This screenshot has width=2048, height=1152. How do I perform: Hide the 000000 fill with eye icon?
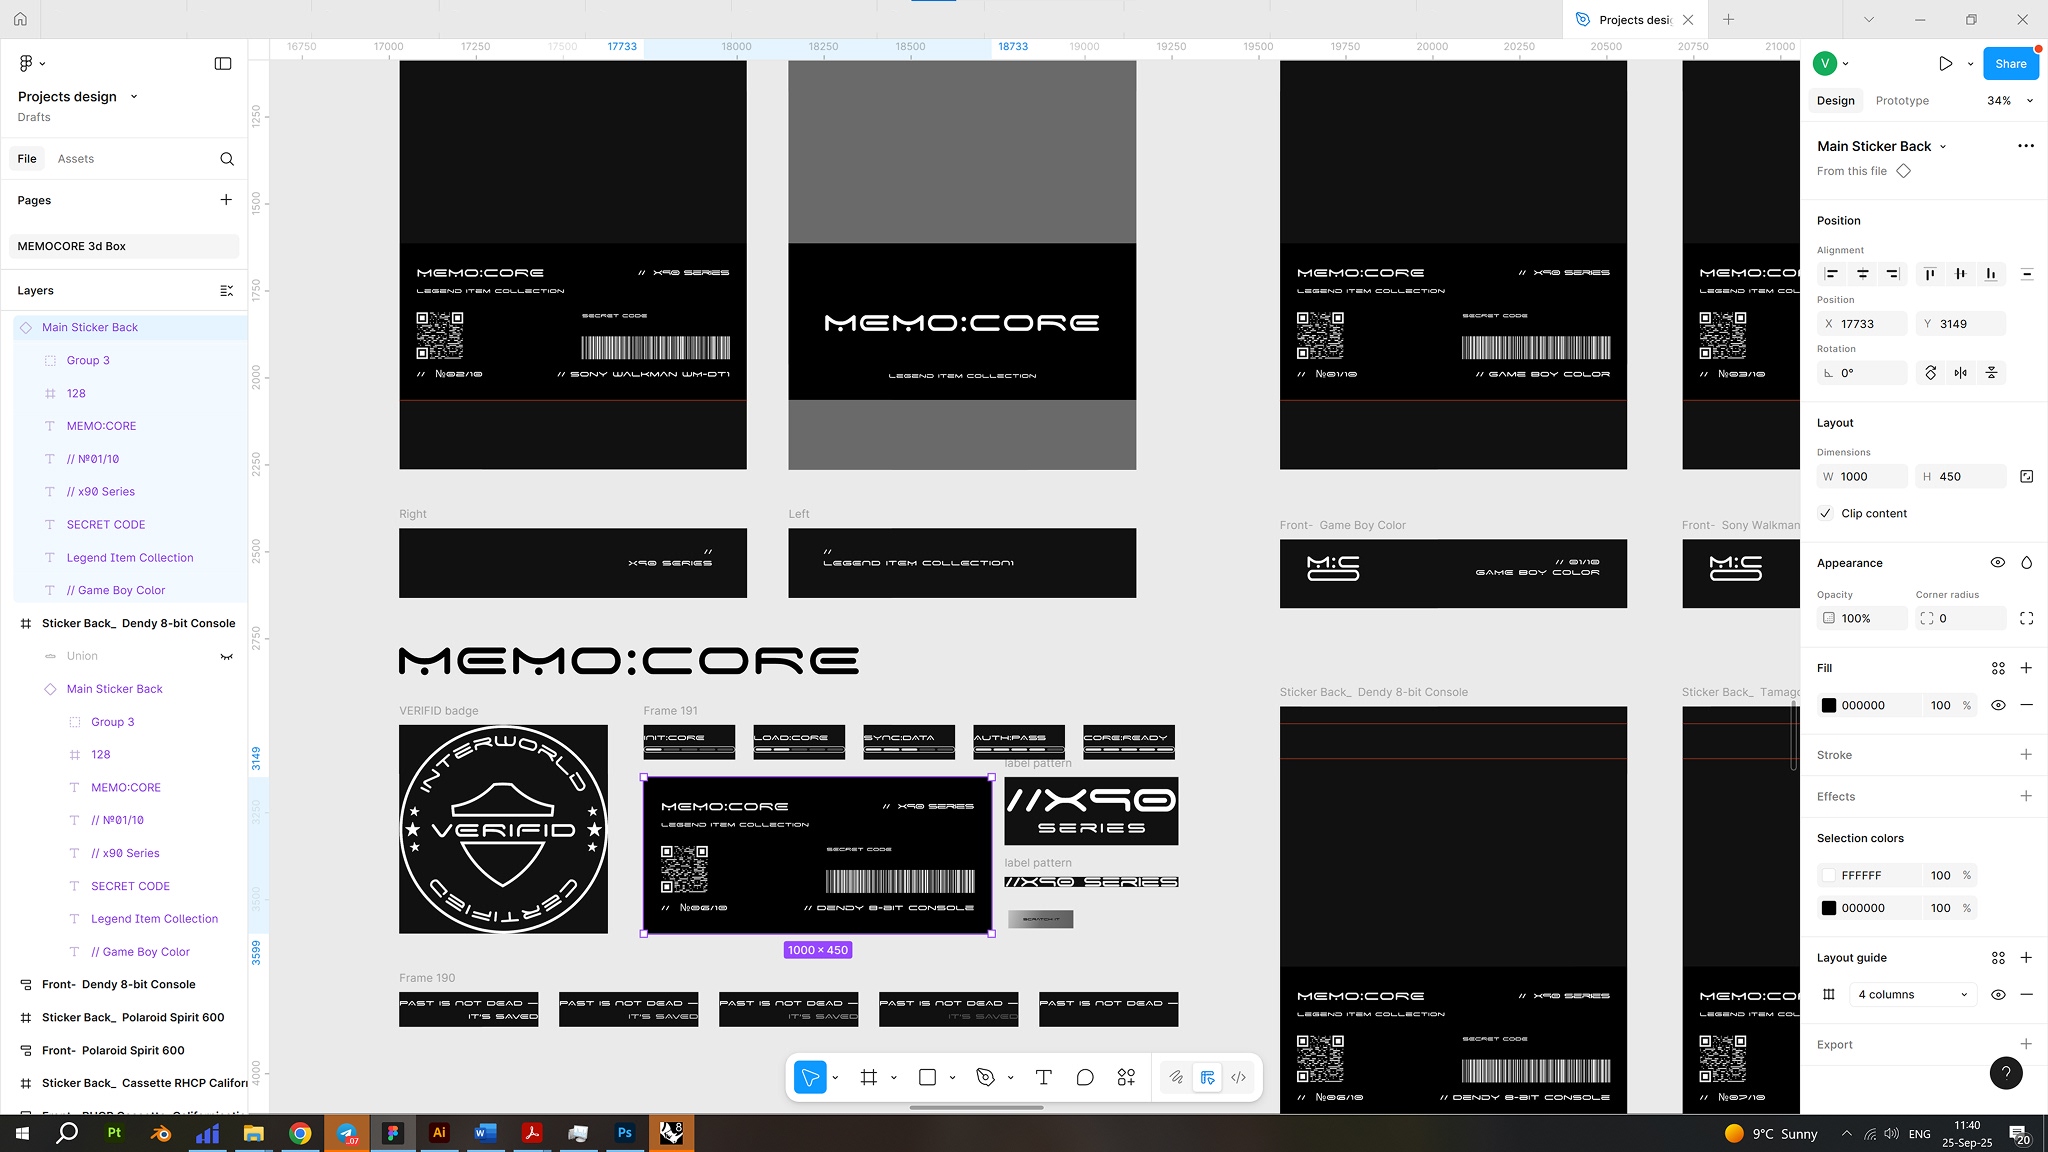(1997, 705)
